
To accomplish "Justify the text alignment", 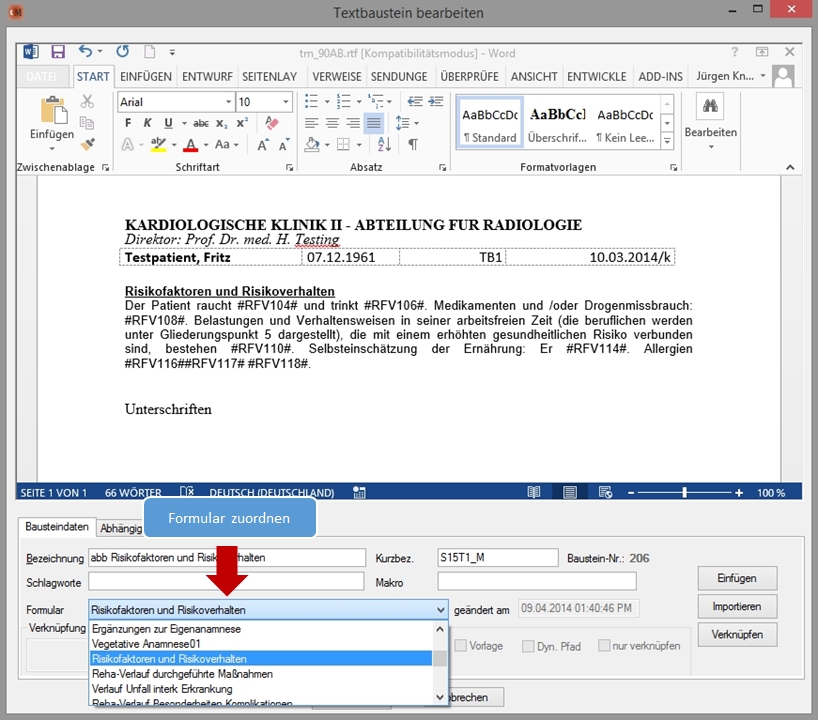I will coord(374,123).
